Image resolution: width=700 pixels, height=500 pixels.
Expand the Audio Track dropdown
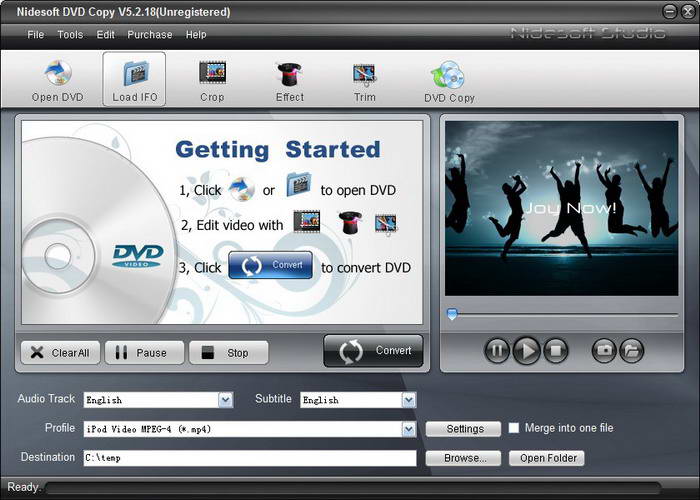[x=225, y=400]
